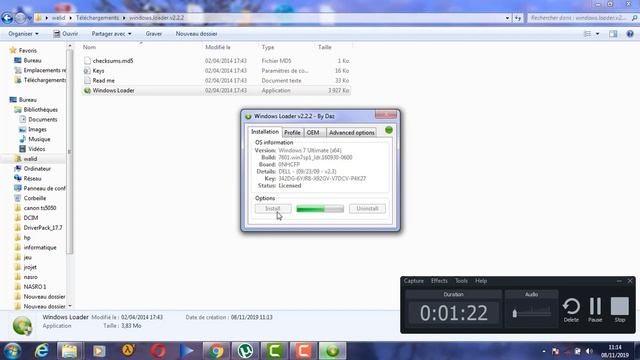Expand the address bar history dropdown
640x360 pixels.
pos(507,18)
